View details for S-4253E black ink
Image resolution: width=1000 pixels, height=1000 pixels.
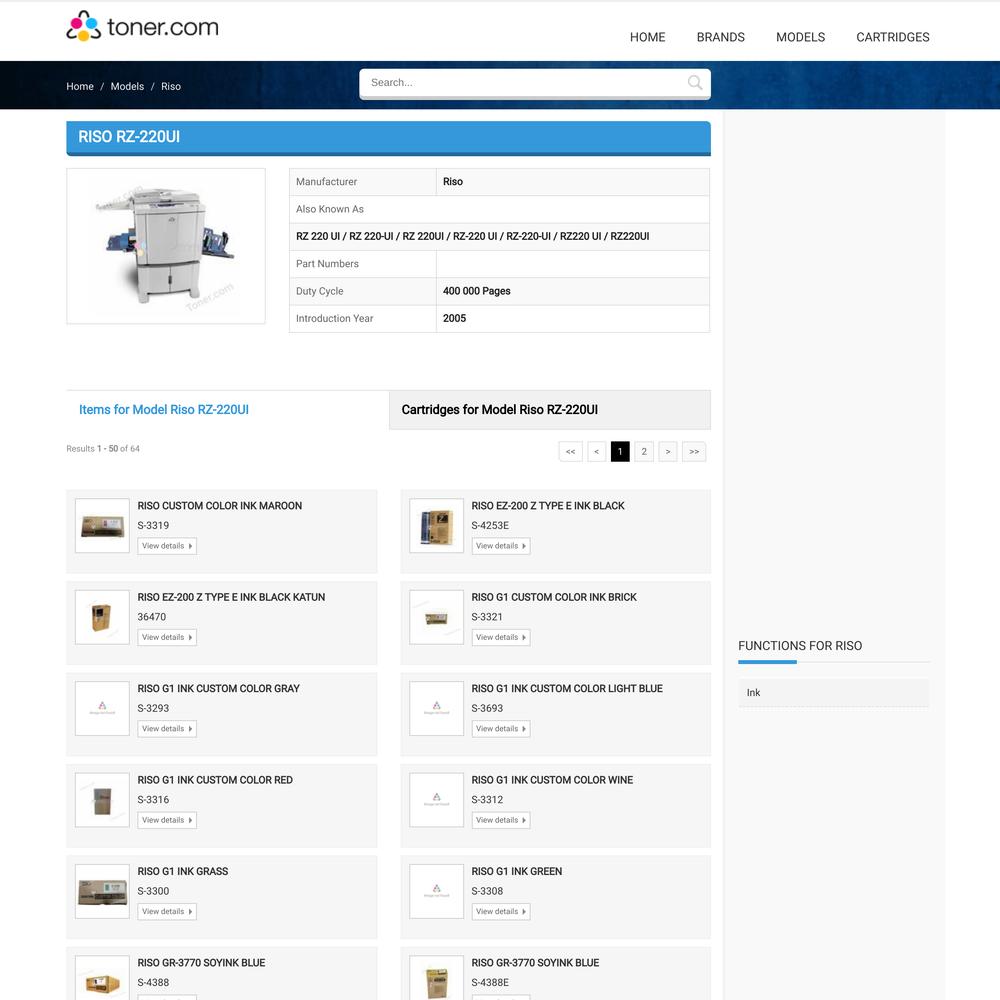coord(501,546)
